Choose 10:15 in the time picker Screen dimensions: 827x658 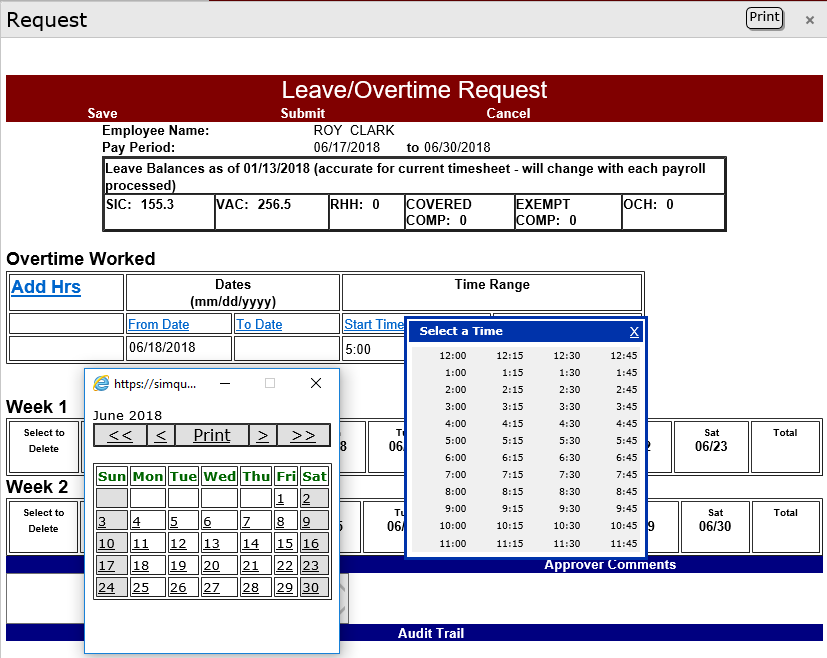[x=509, y=526]
